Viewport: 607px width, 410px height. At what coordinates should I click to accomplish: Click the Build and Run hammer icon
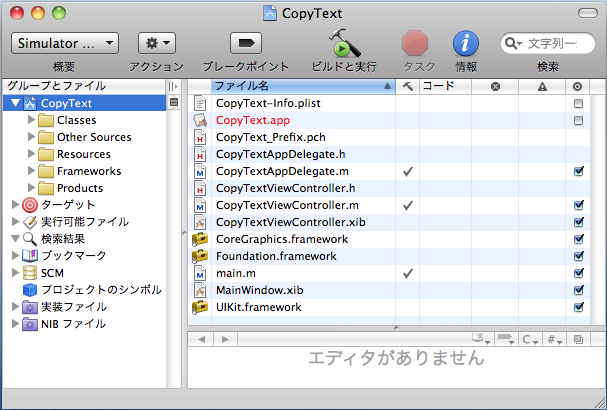pyautogui.click(x=345, y=43)
